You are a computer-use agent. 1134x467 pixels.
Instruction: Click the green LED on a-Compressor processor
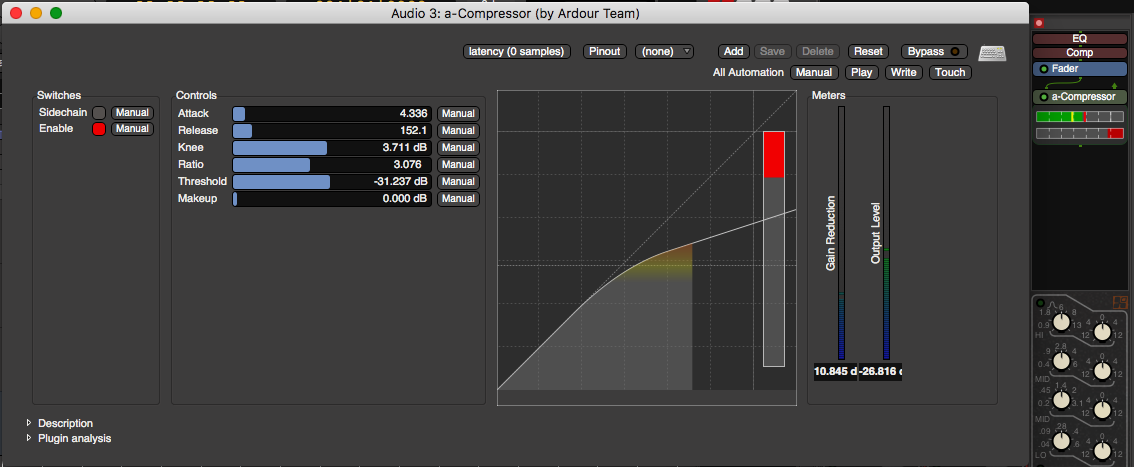1044,97
